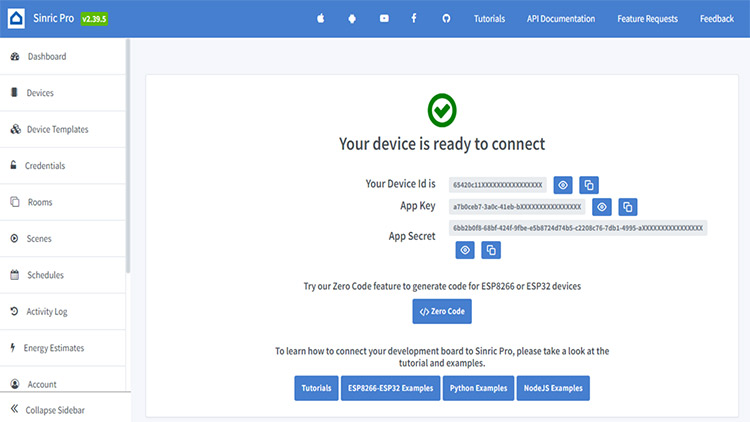This screenshot has height=422, width=750.
Task: Click the Device Templates cubes icon
Action: point(15,129)
